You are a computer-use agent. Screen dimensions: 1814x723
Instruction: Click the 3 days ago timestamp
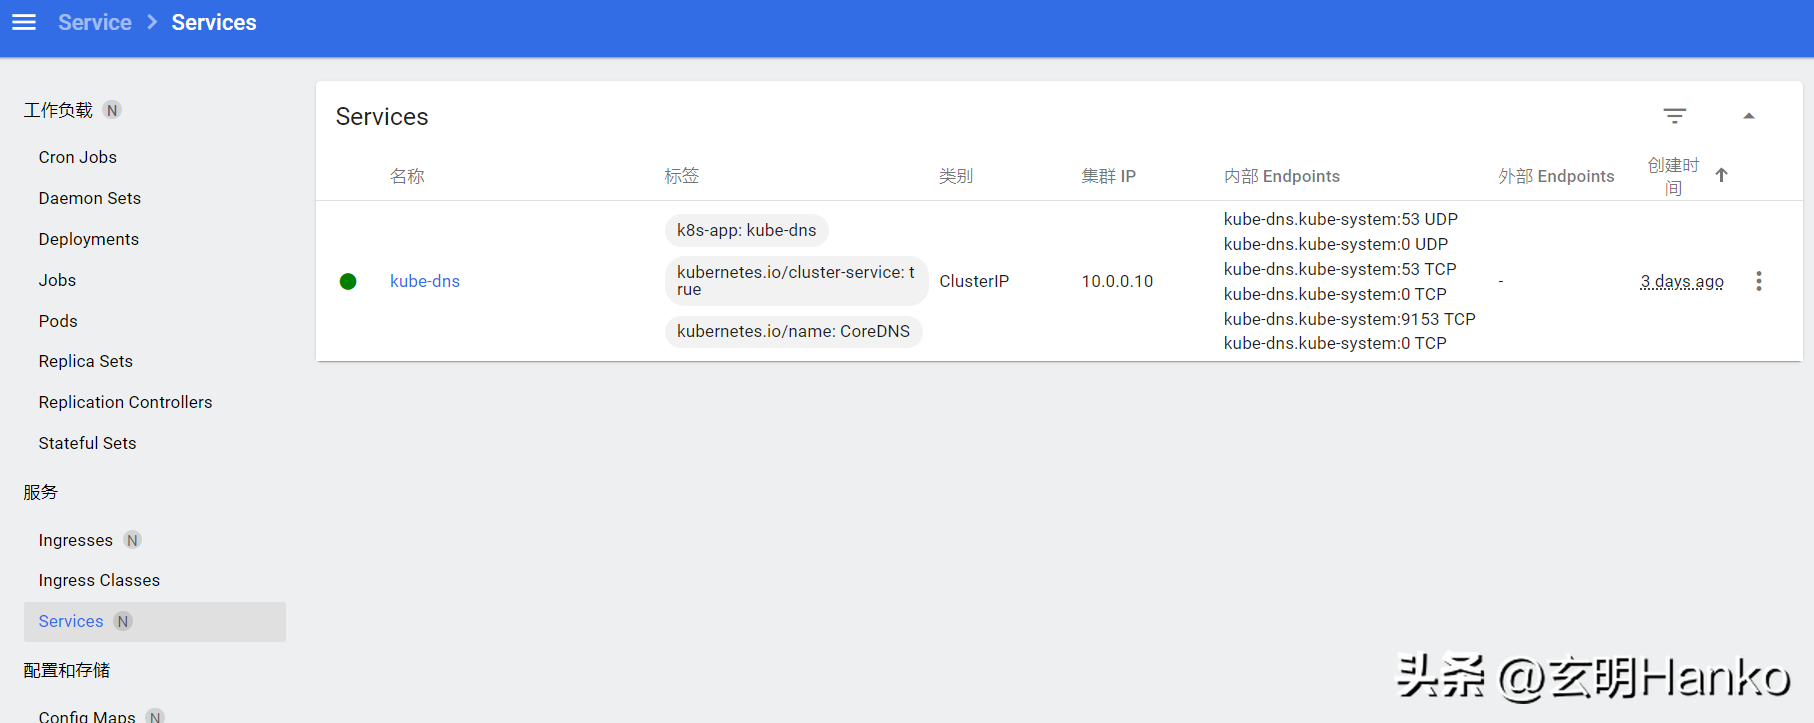pyautogui.click(x=1681, y=281)
